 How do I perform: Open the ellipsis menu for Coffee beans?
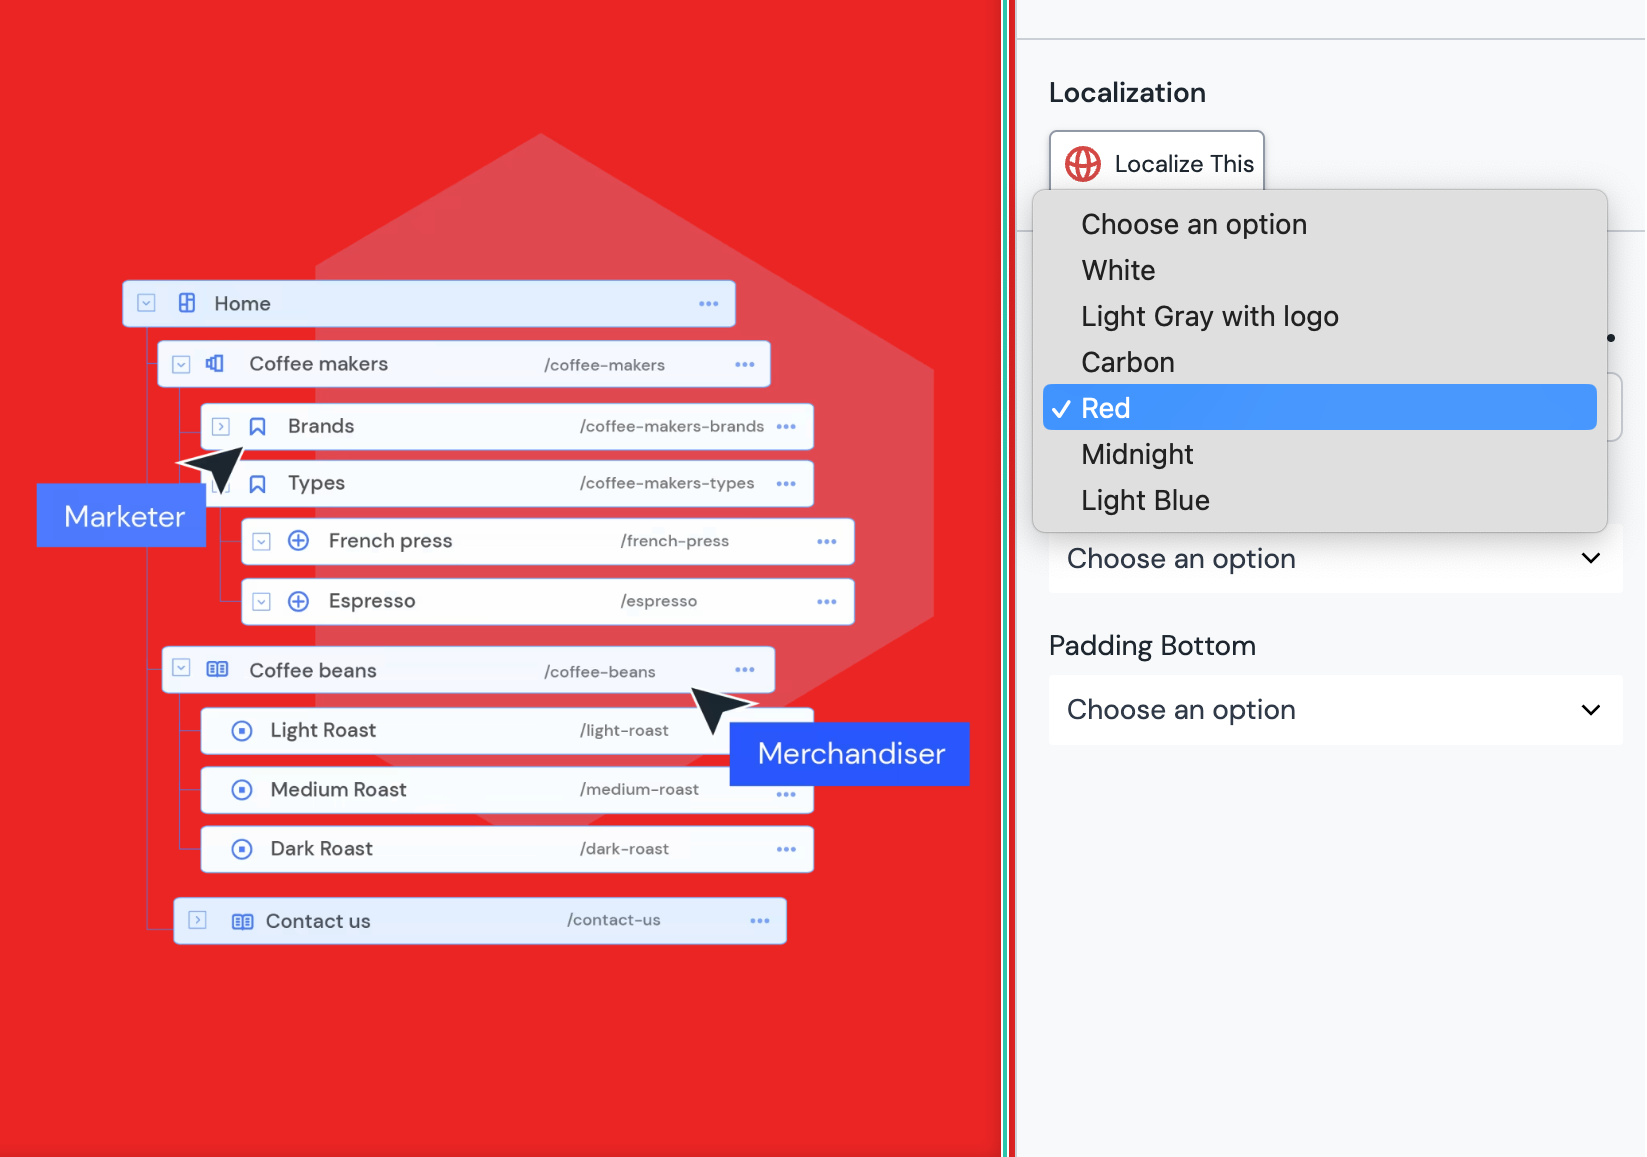tap(744, 670)
